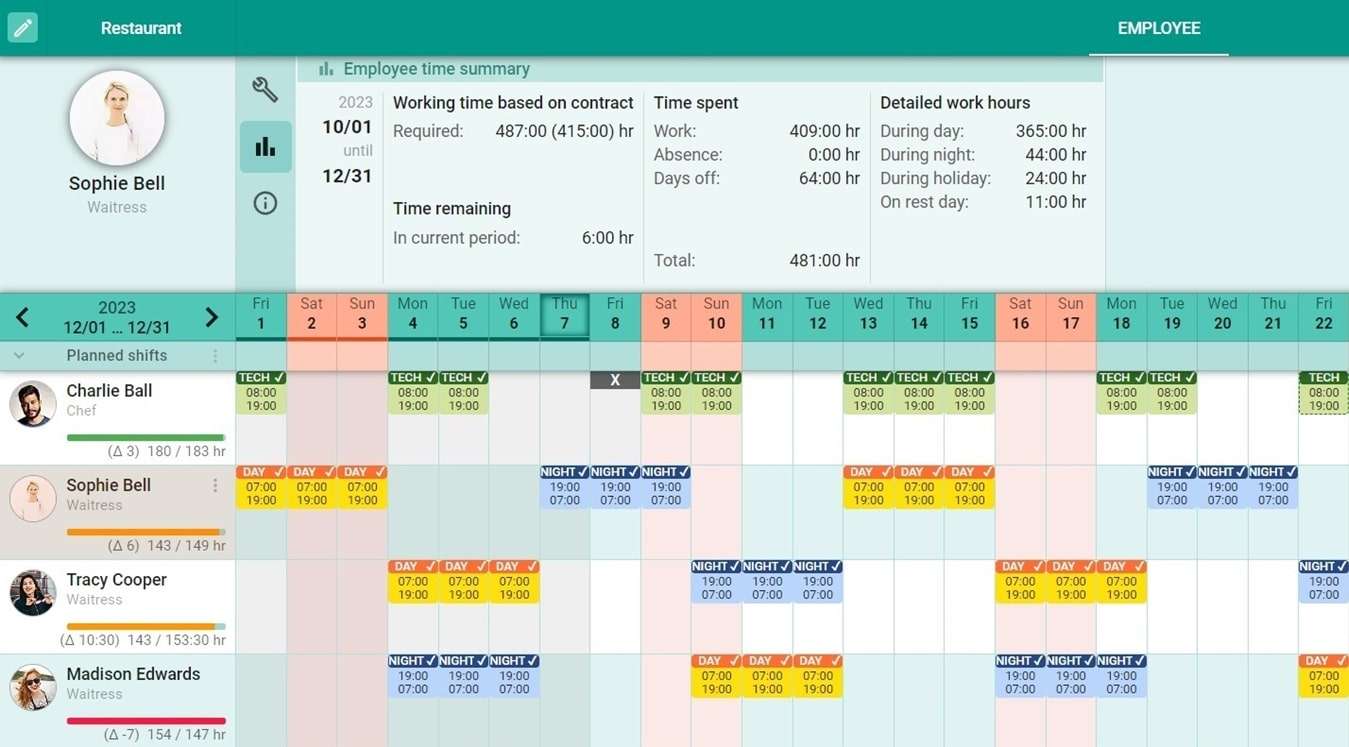Select the Charlie Ball employee name
This screenshot has height=747, width=1349.
pos(109,391)
